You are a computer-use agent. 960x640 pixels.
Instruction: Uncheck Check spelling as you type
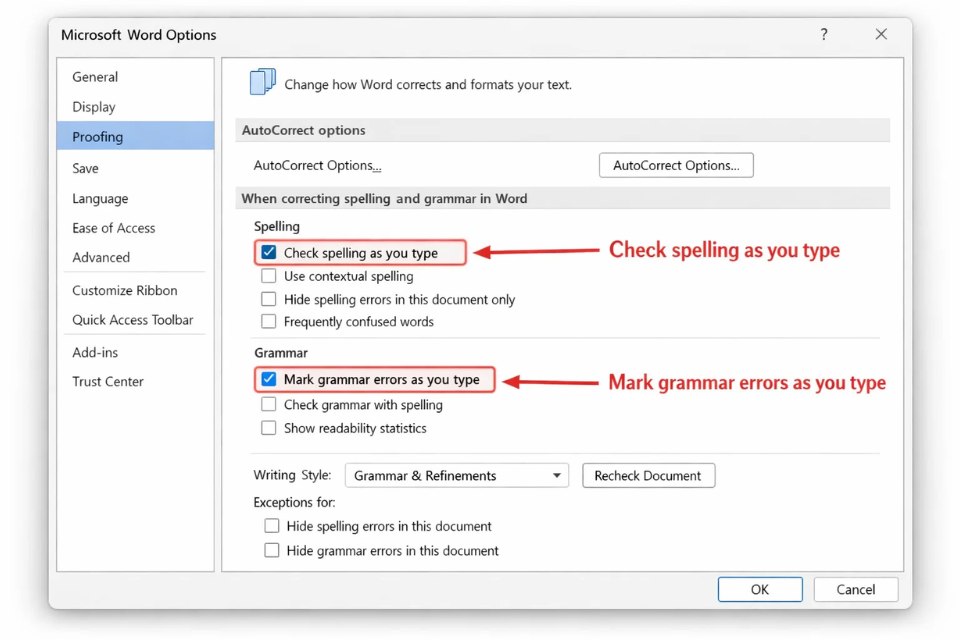coord(269,253)
